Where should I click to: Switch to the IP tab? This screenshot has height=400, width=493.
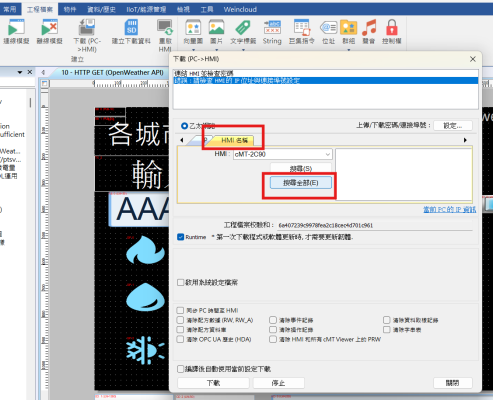click(199, 140)
